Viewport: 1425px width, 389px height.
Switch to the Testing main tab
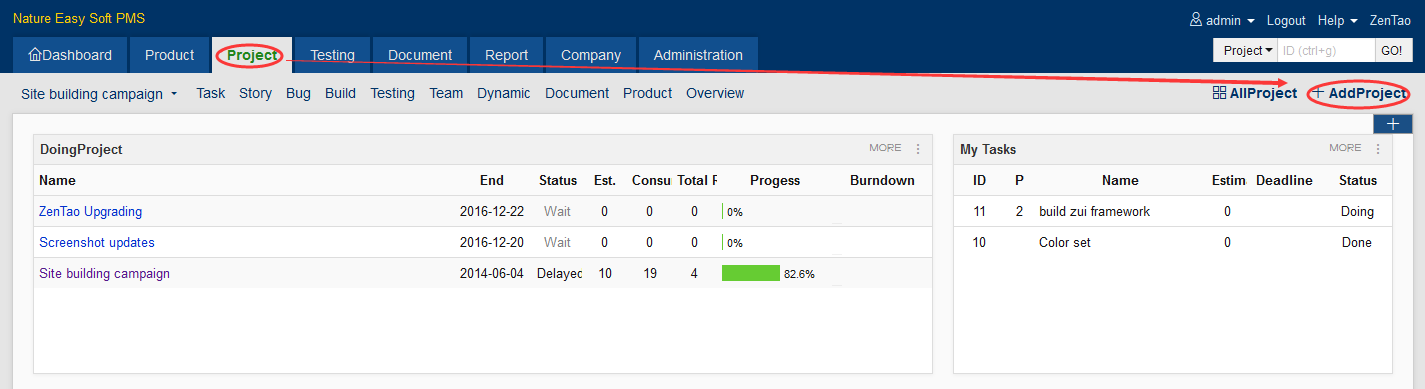[x=332, y=55]
